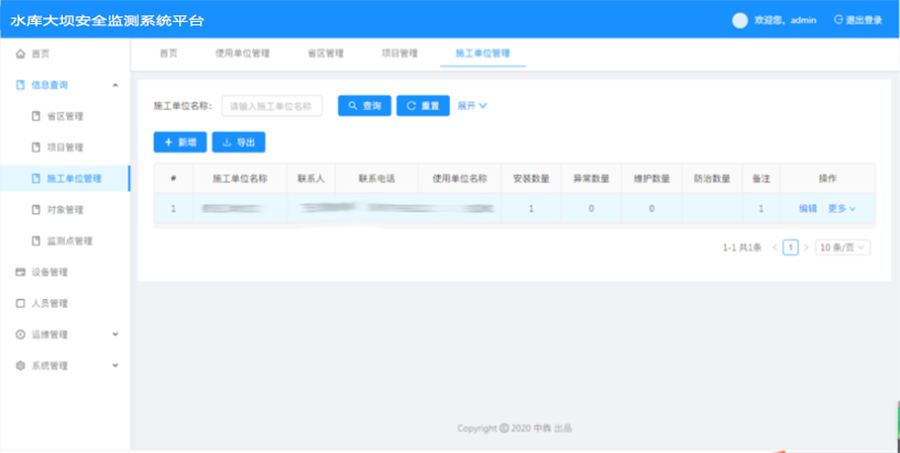The height and width of the screenshot is (453, 900).
Task: Click the admin user avatar icon
Action: (x=740, y=20)
